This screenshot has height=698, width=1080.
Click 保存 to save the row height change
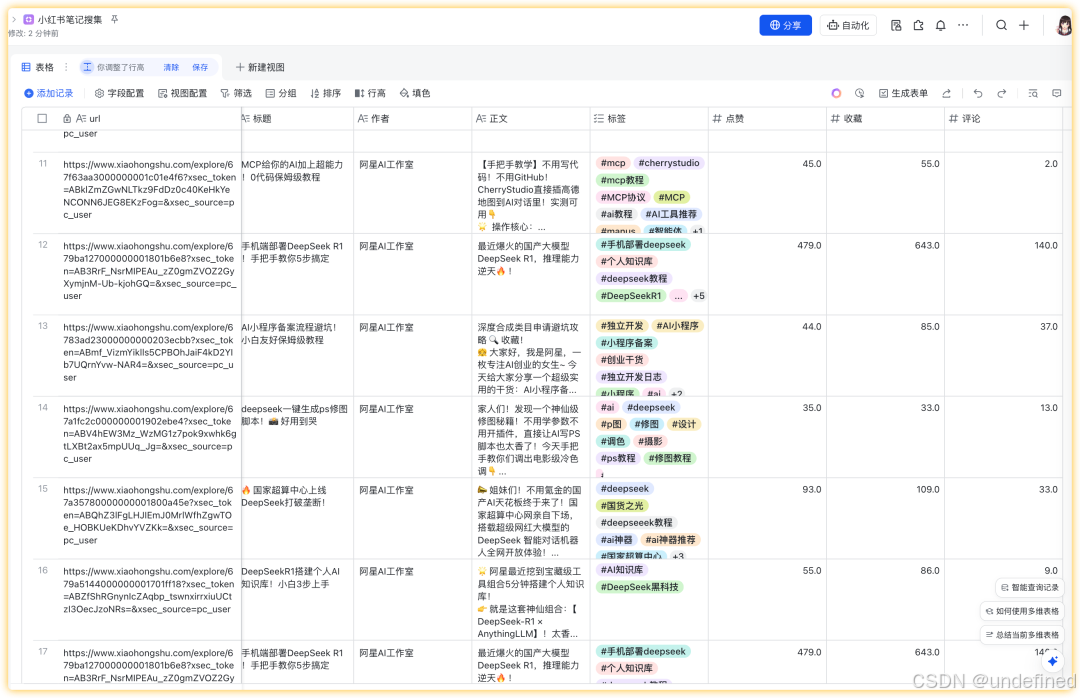[x=200, y=67]
